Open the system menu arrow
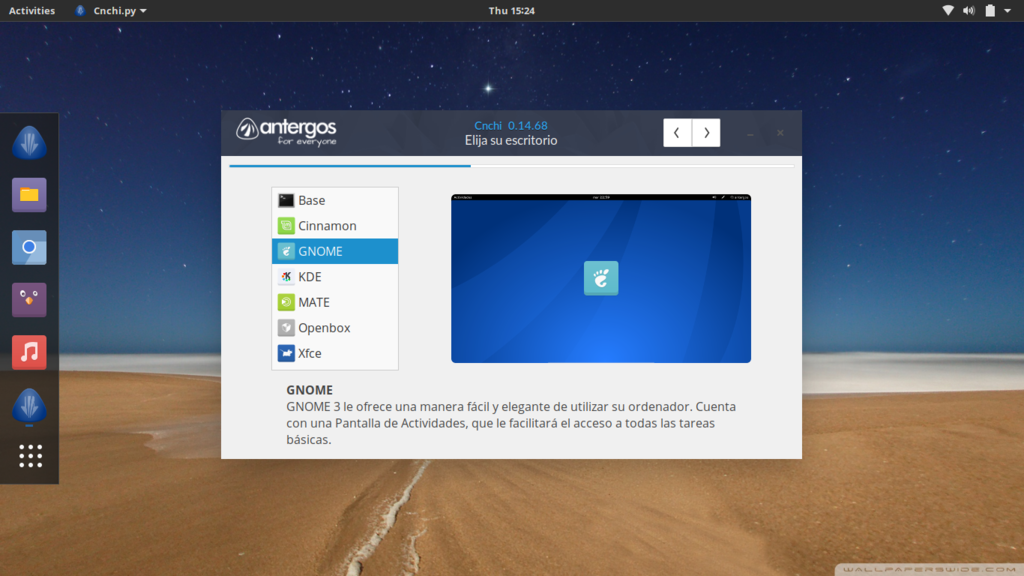Screen dimensions: 1024x576 pos(1007,10)
